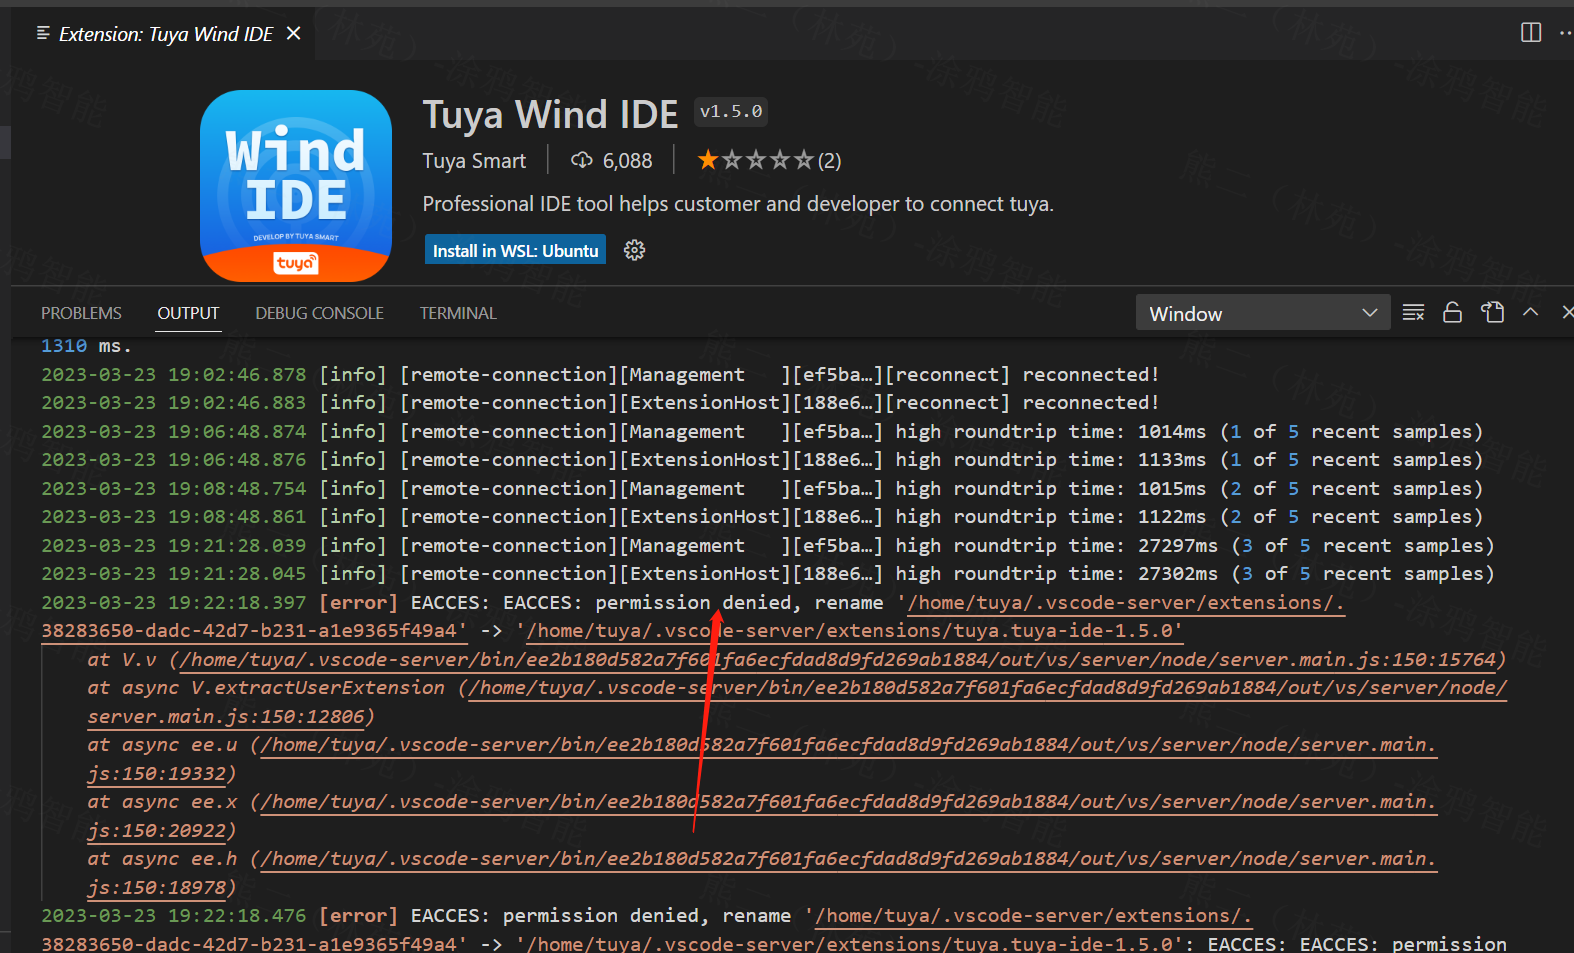Click the "at async V.extractUserExtension" stack frame text

coord(266,688)
